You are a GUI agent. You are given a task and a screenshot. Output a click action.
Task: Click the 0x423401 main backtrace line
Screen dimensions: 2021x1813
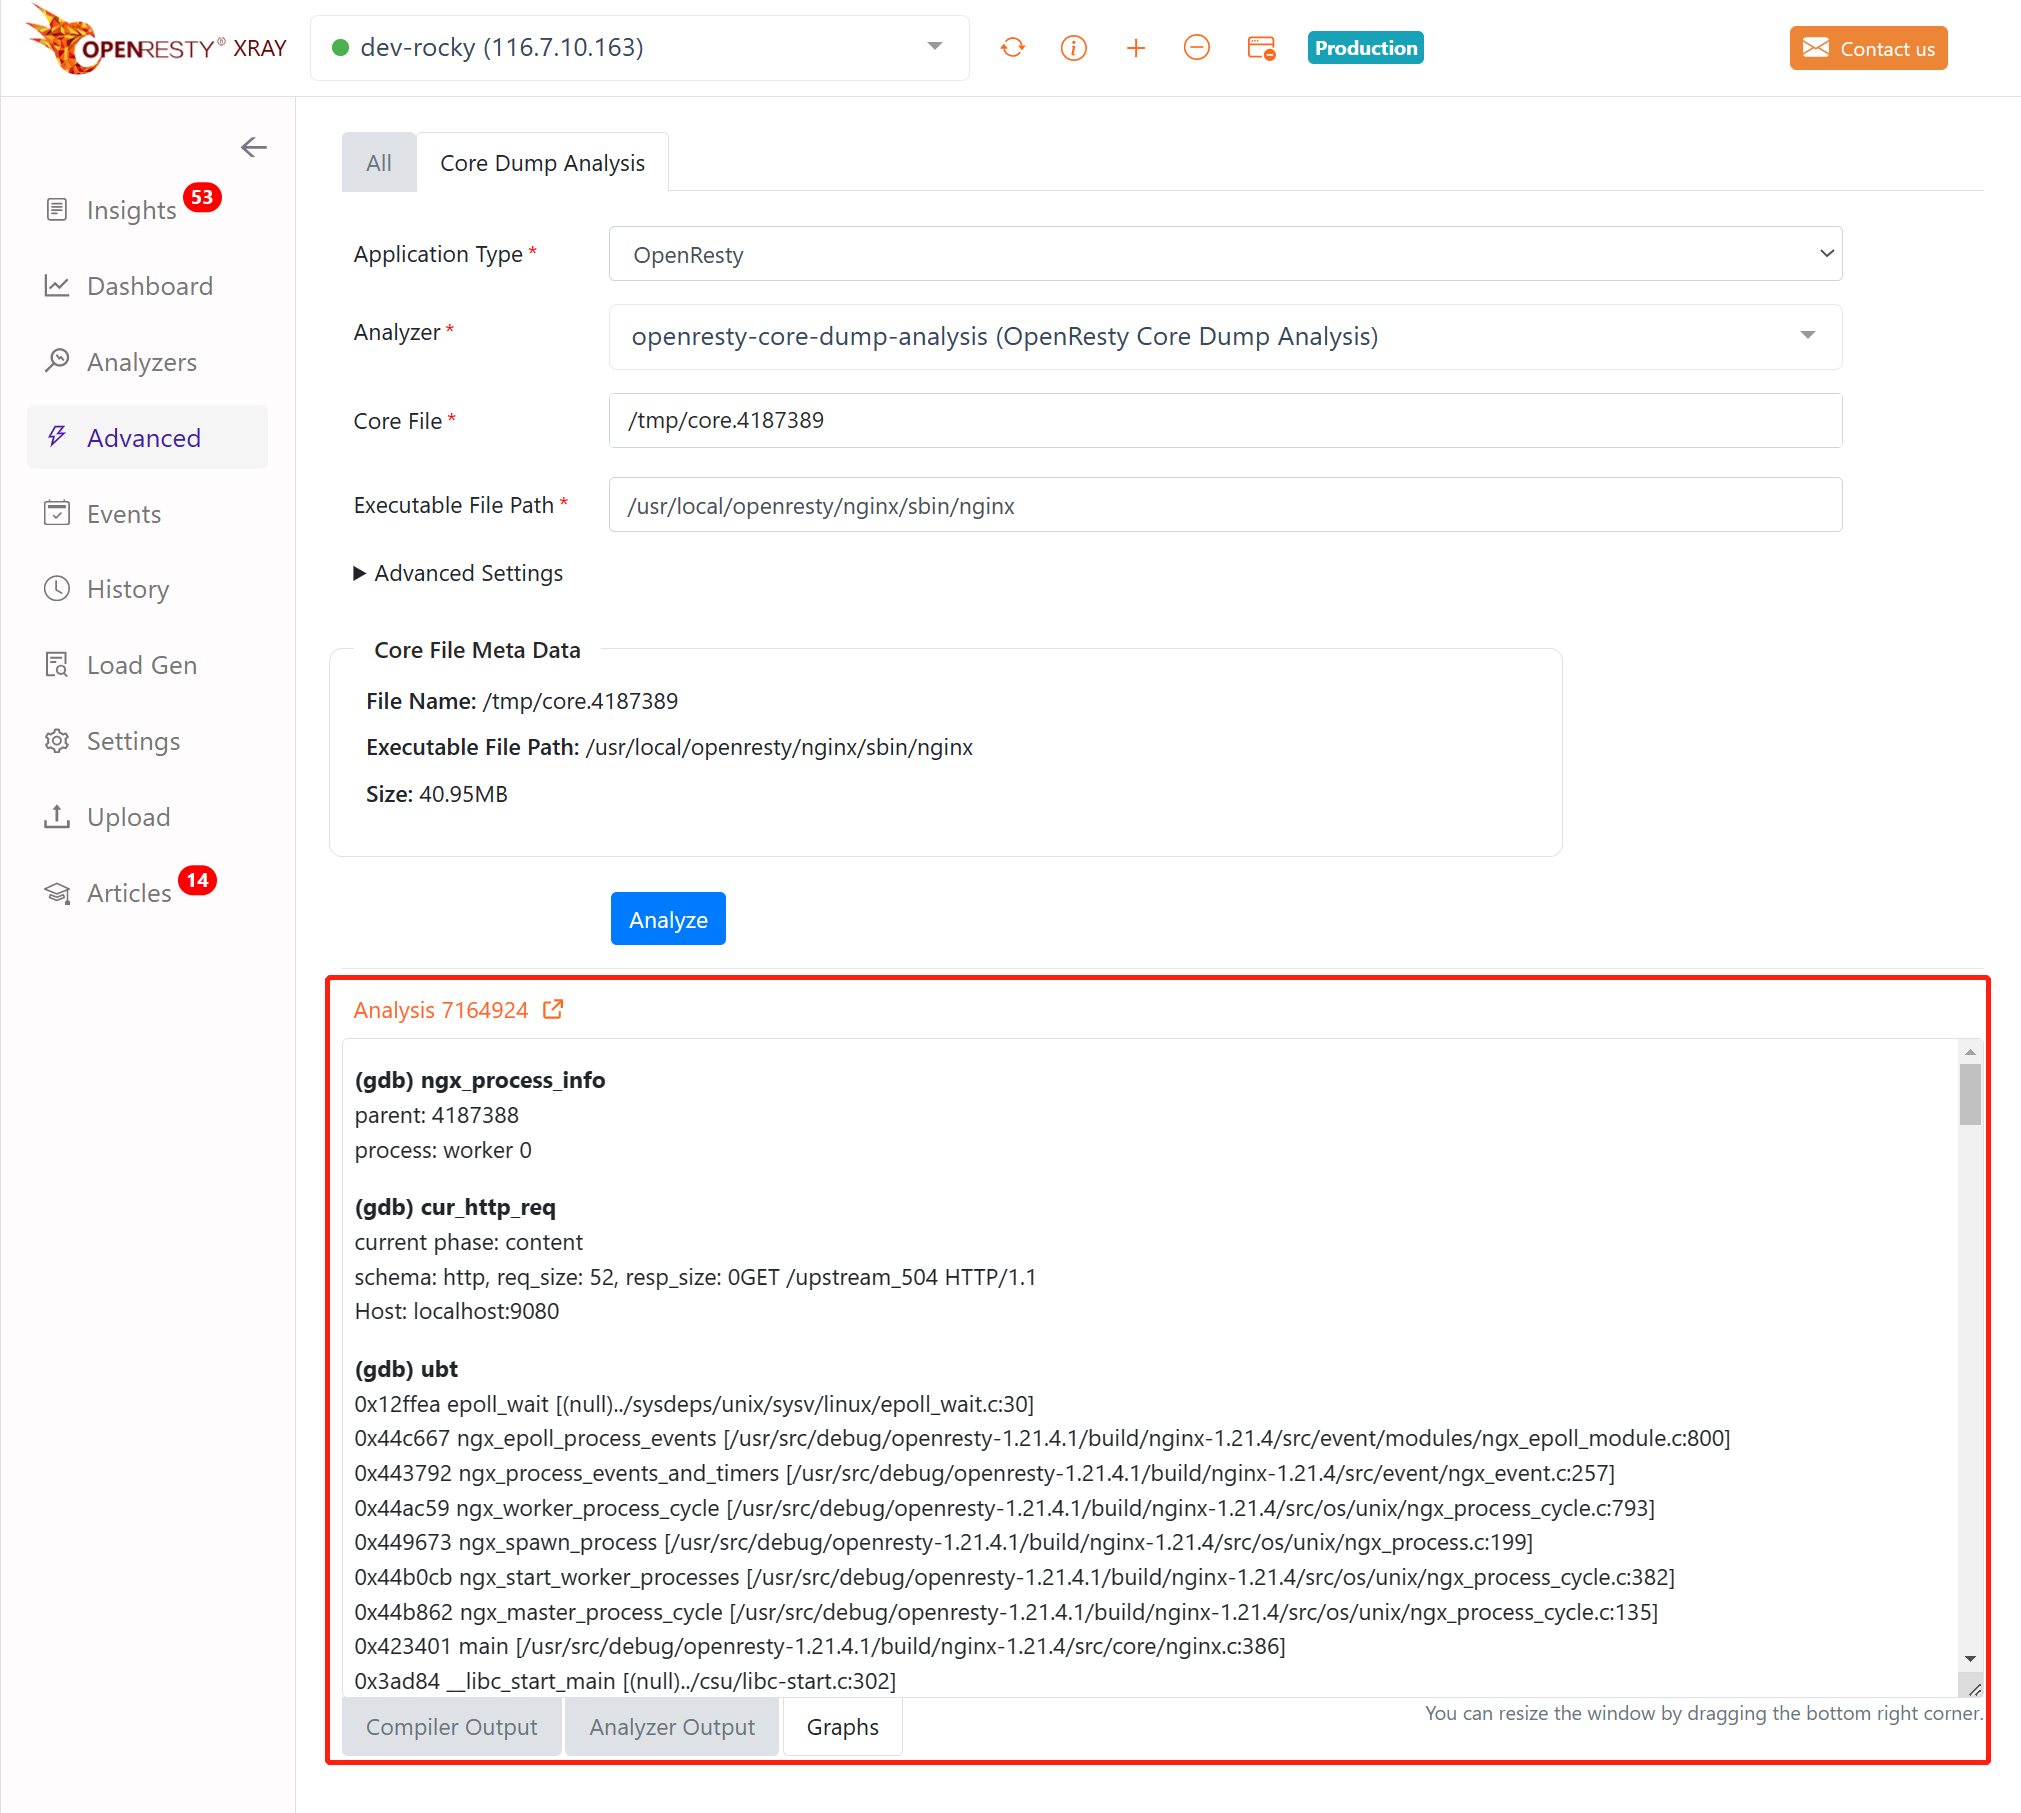click(x=820, y=1646)
